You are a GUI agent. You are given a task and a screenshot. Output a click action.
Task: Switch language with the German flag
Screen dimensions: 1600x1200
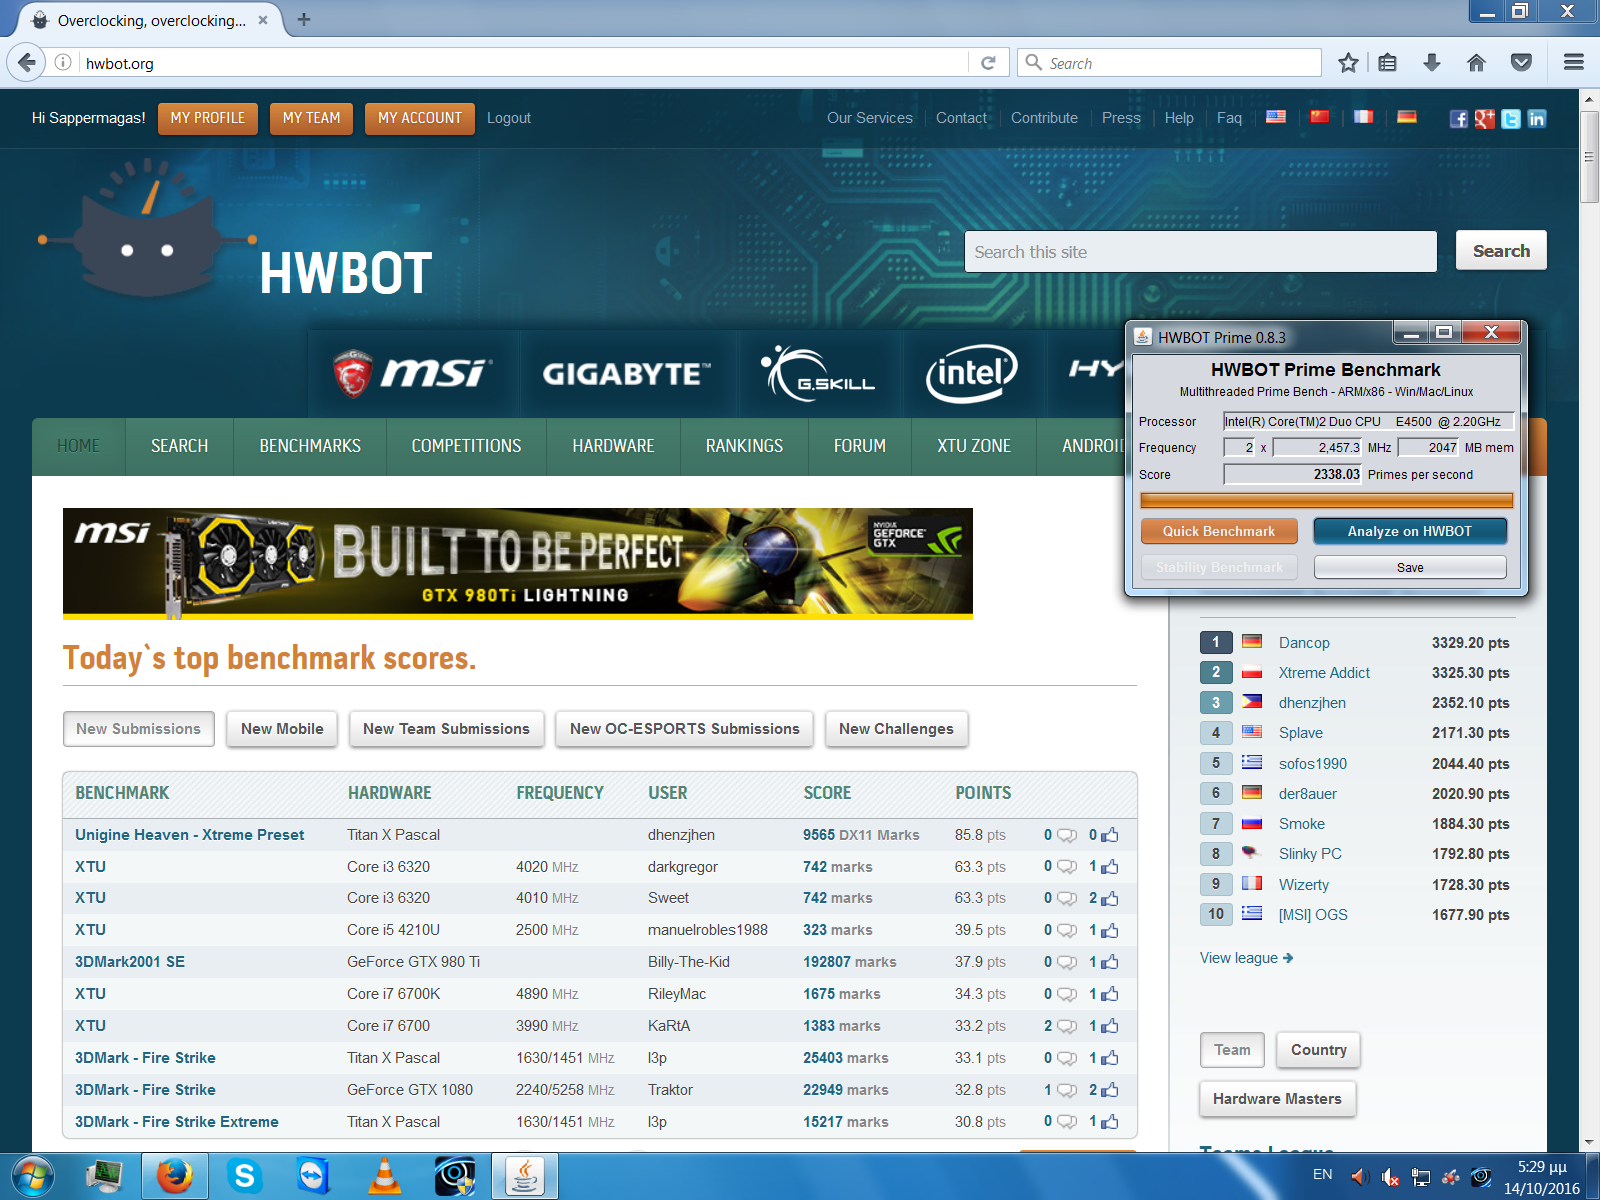click(x=1407, y=117)
